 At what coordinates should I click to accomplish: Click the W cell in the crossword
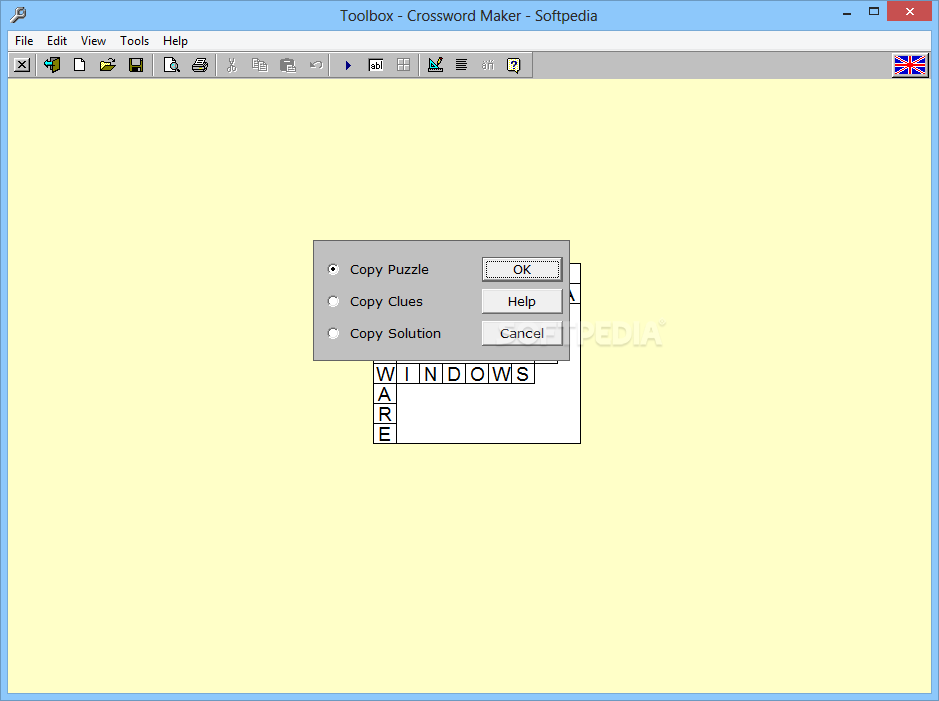385,374
